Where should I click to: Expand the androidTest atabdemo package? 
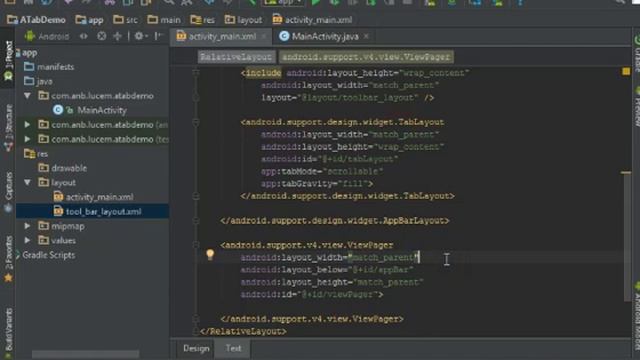pyautogui.click(x=27, y=124)
